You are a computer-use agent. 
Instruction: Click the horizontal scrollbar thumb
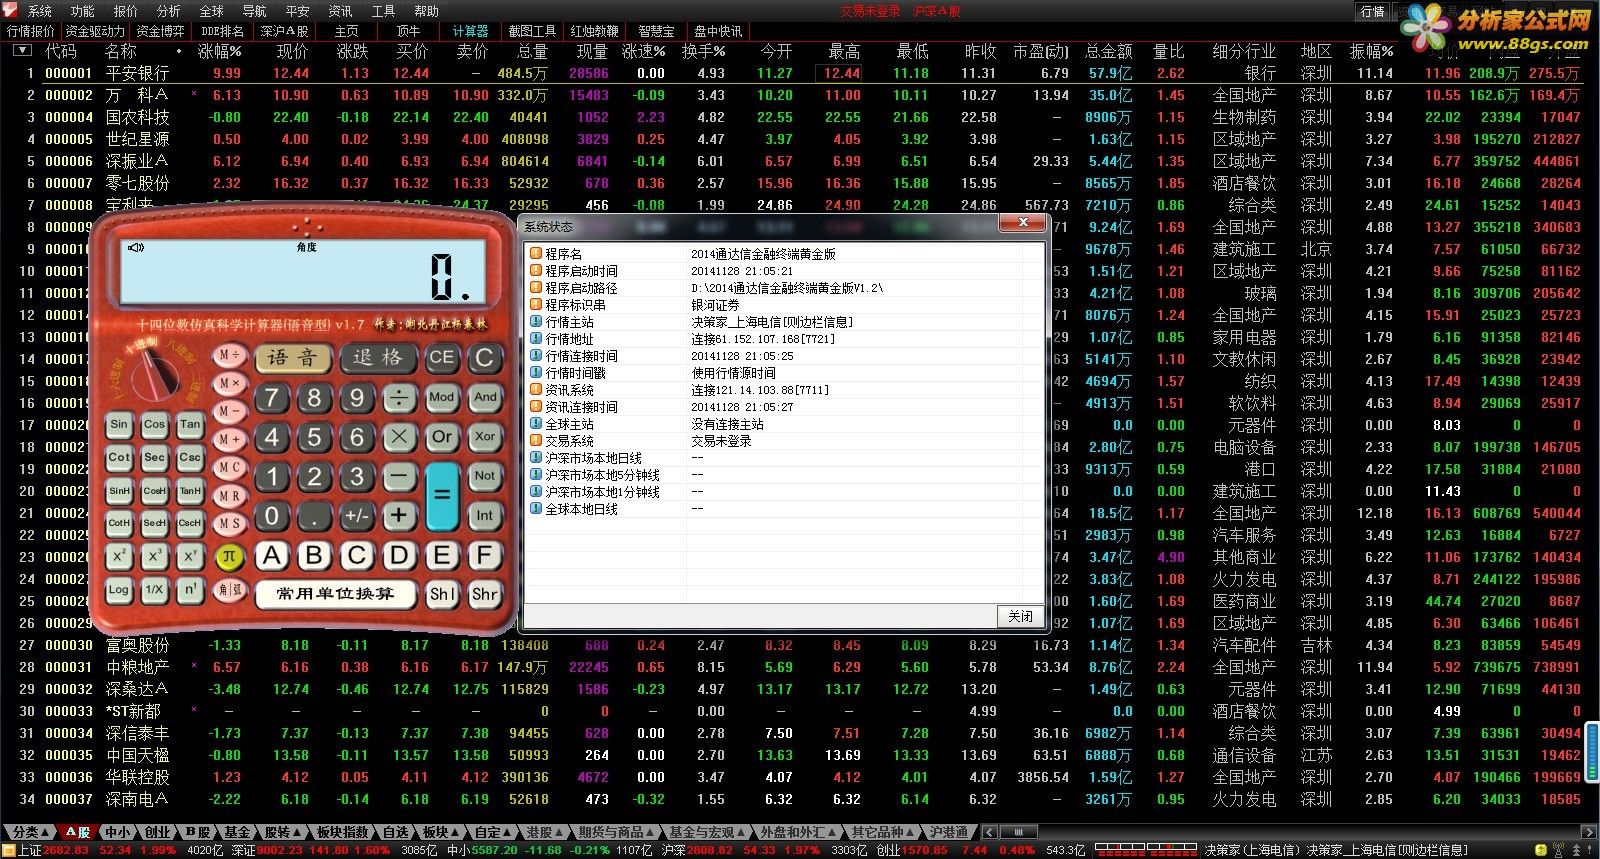tap(1017, 832)
